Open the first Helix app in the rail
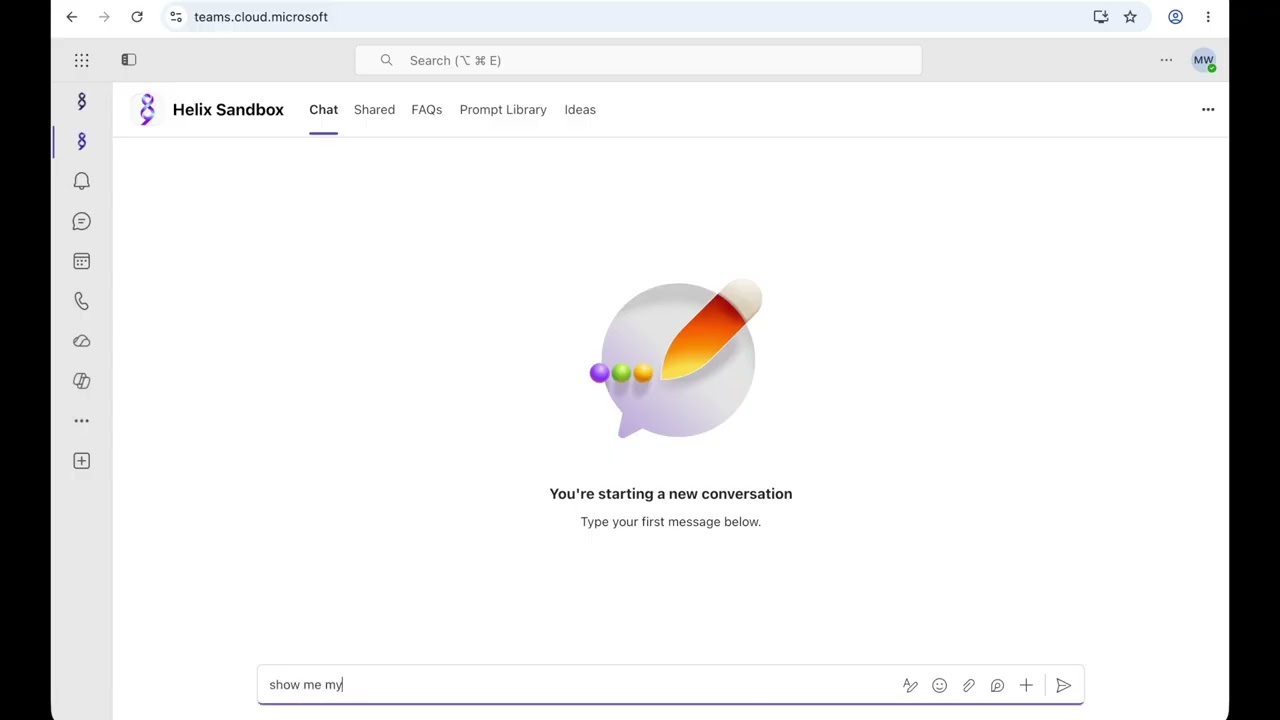Image resolution: width=1280 pixels, height=720 pixels. pos(82,101)
